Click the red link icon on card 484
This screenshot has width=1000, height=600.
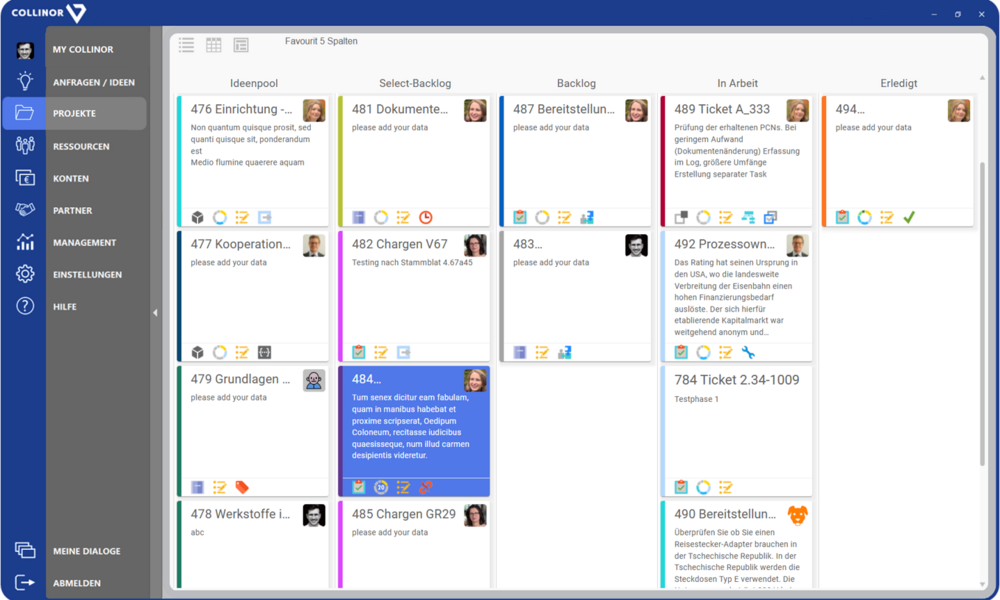(425, 487)
